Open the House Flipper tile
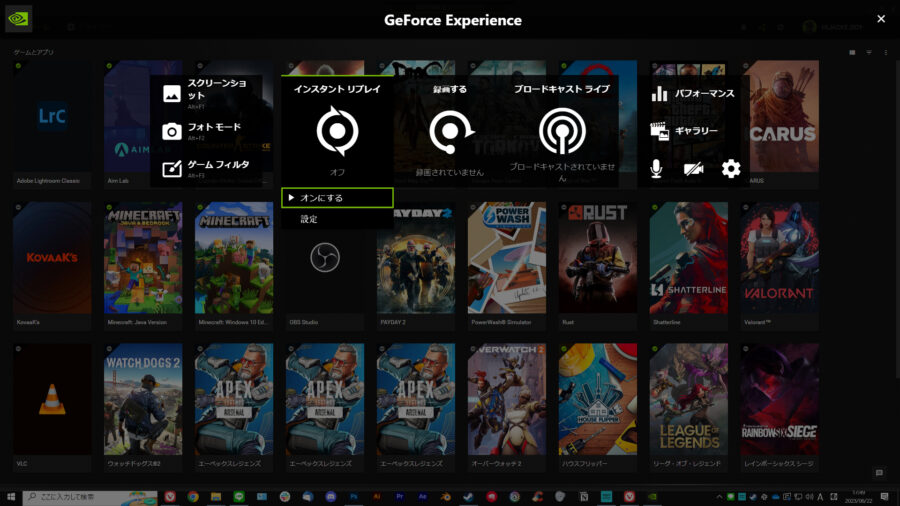900x506 pixels. point(598,407)
